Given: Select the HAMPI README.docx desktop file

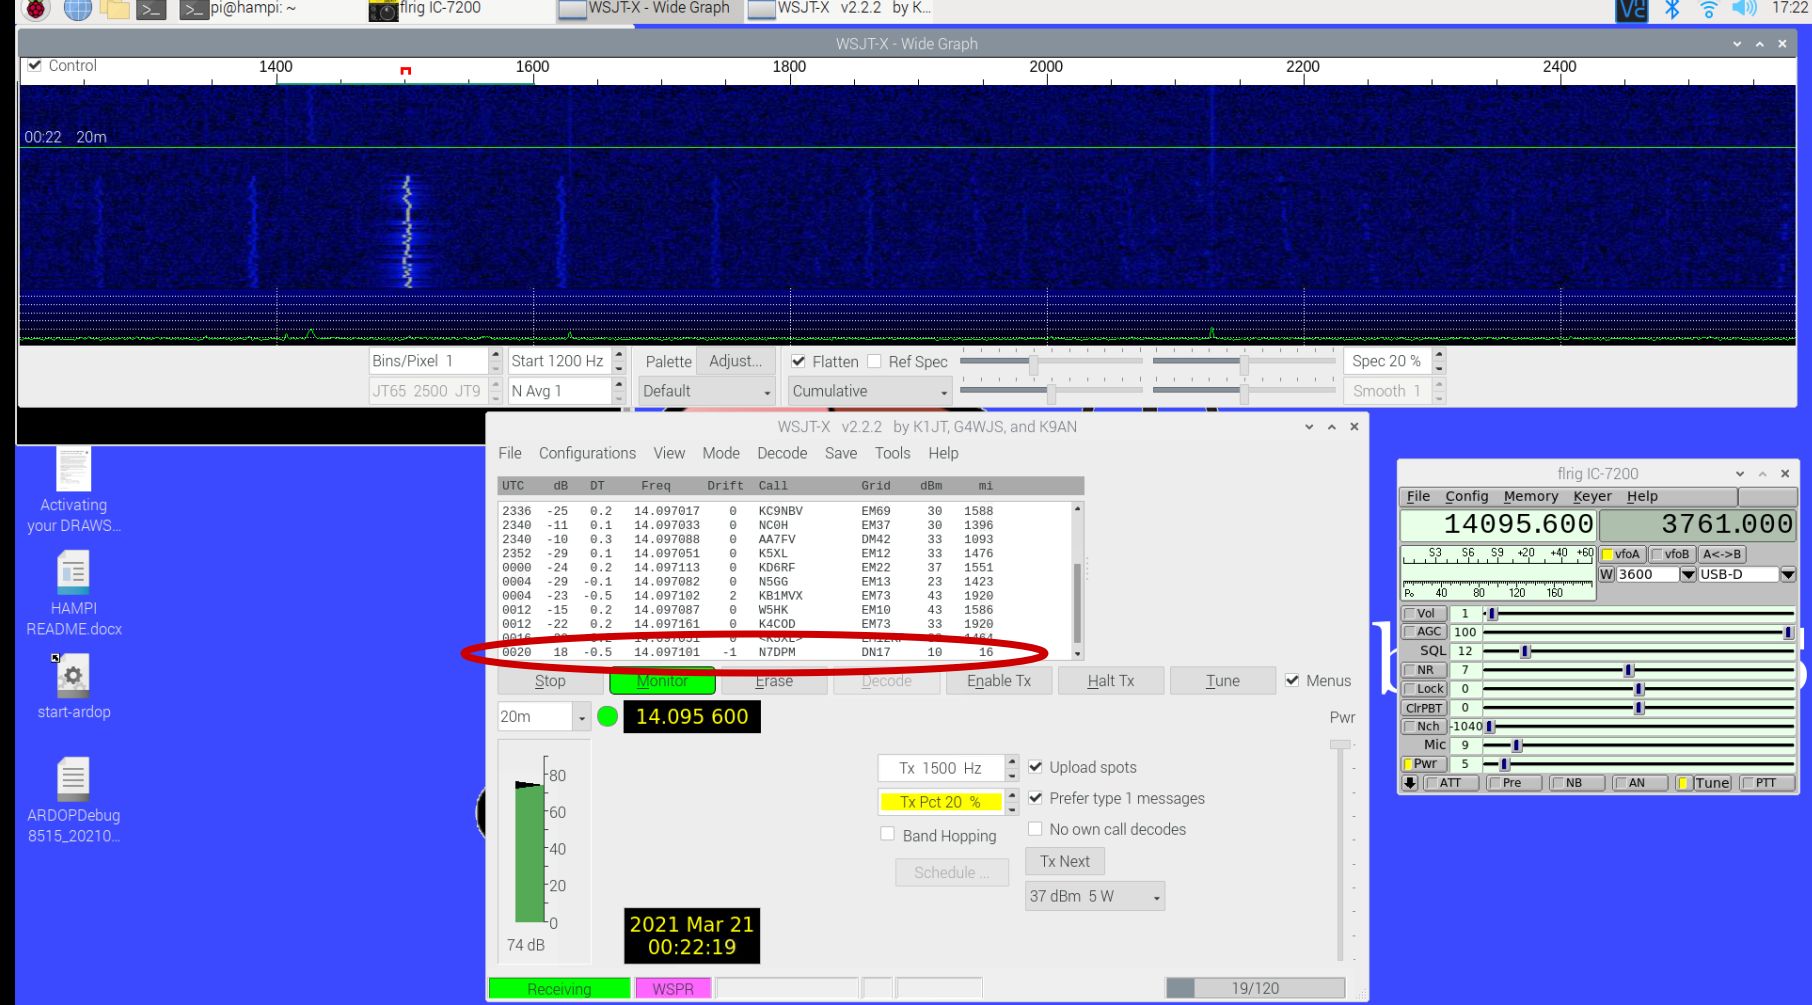Looking at the screenshot, I should 73,573.
